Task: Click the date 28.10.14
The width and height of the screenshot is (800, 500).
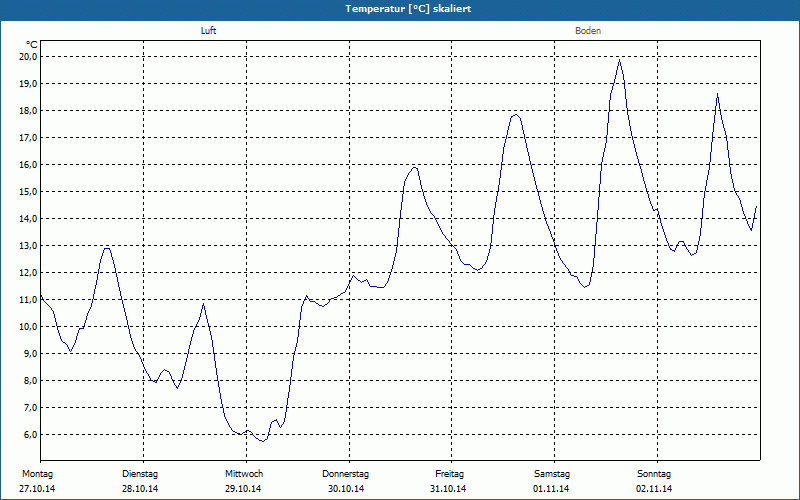Action: tap(140, 489)
